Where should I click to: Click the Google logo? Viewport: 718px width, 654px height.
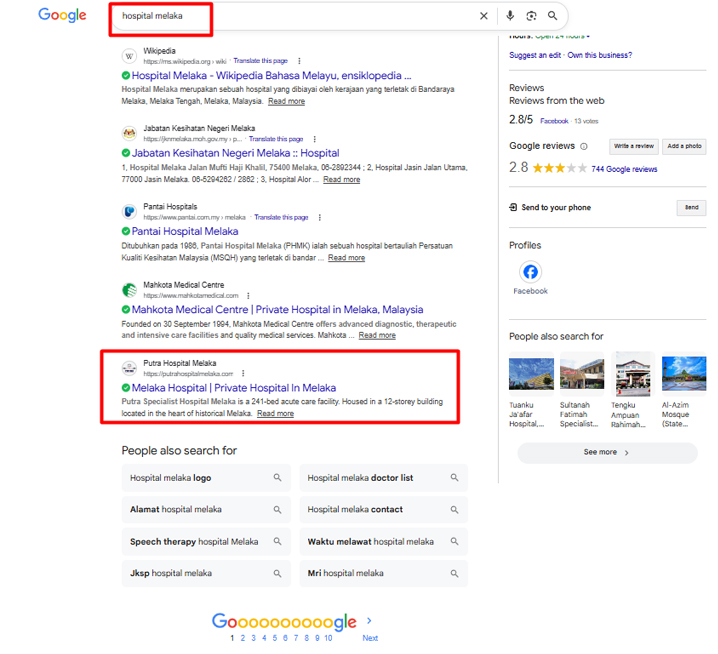click(x=62, y=15)
